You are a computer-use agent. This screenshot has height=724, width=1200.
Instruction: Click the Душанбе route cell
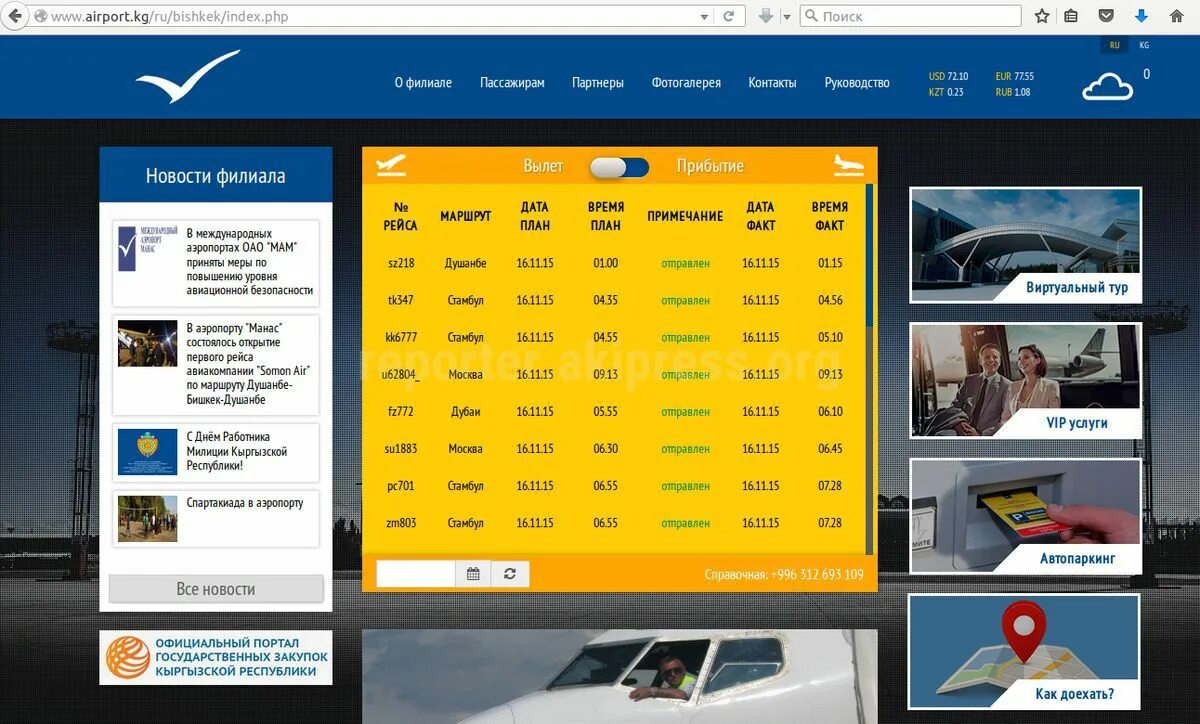coord(465,263)
